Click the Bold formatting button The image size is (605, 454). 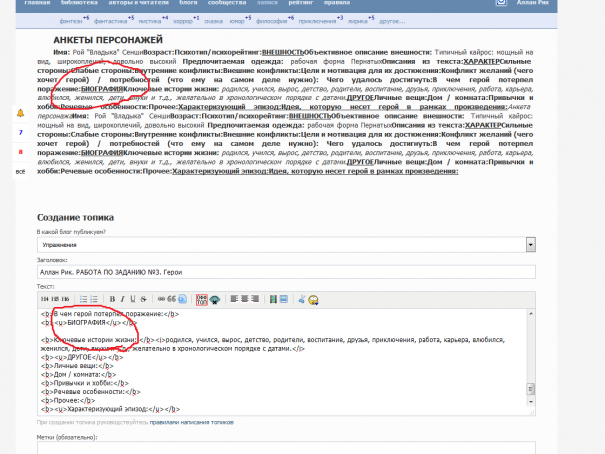point(112,298)
